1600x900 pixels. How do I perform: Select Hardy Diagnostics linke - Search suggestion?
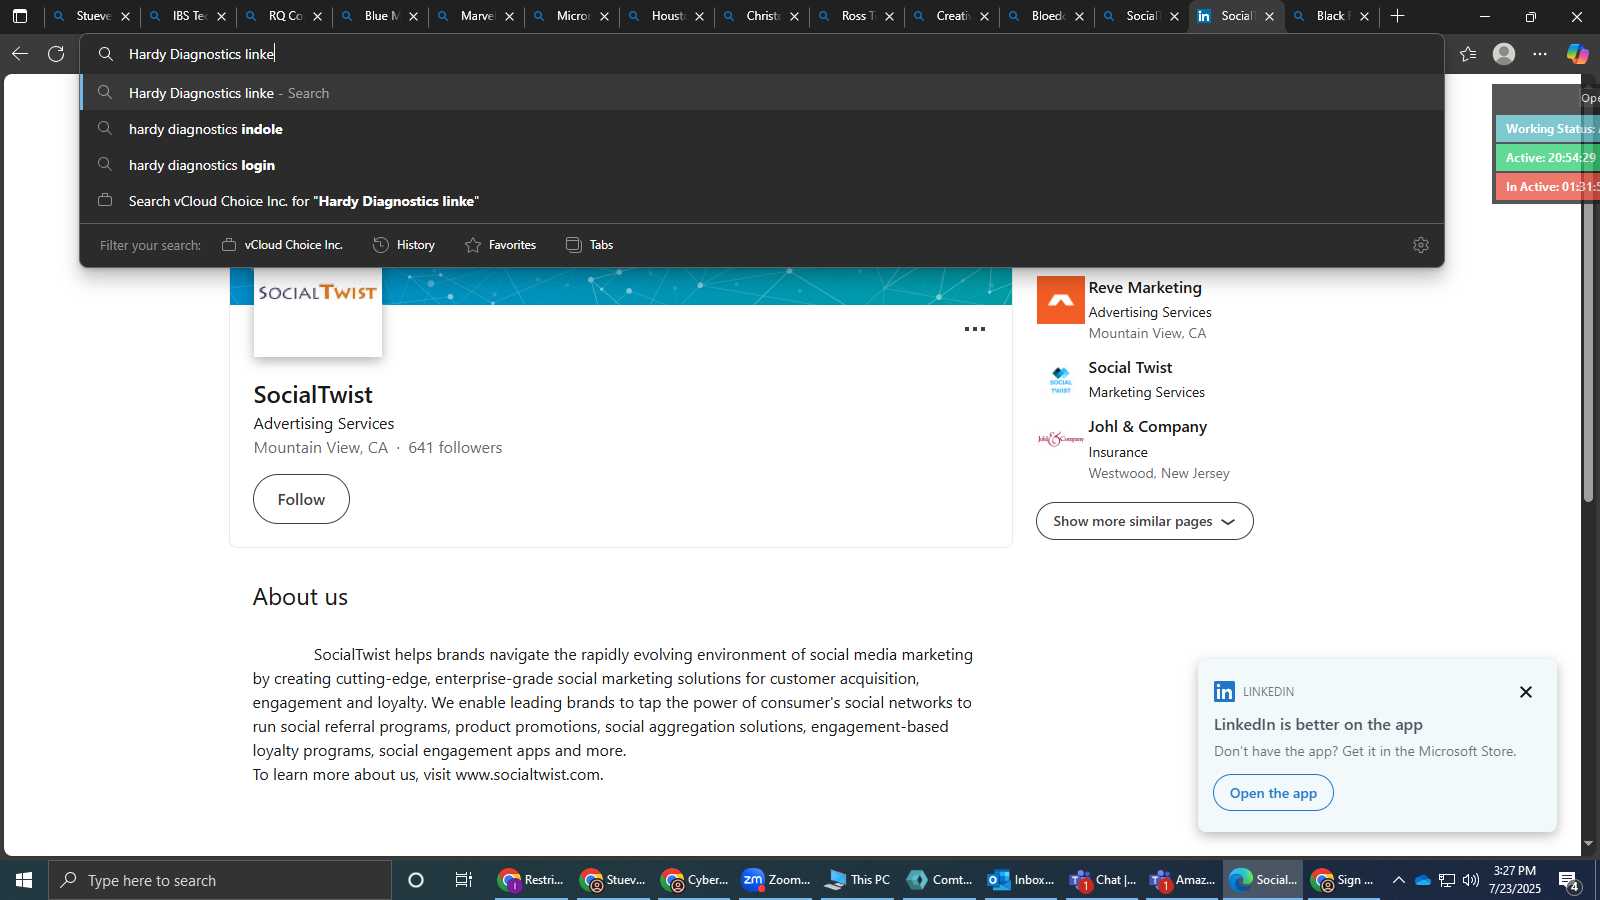pyautogui.click(x=762, y=93)
